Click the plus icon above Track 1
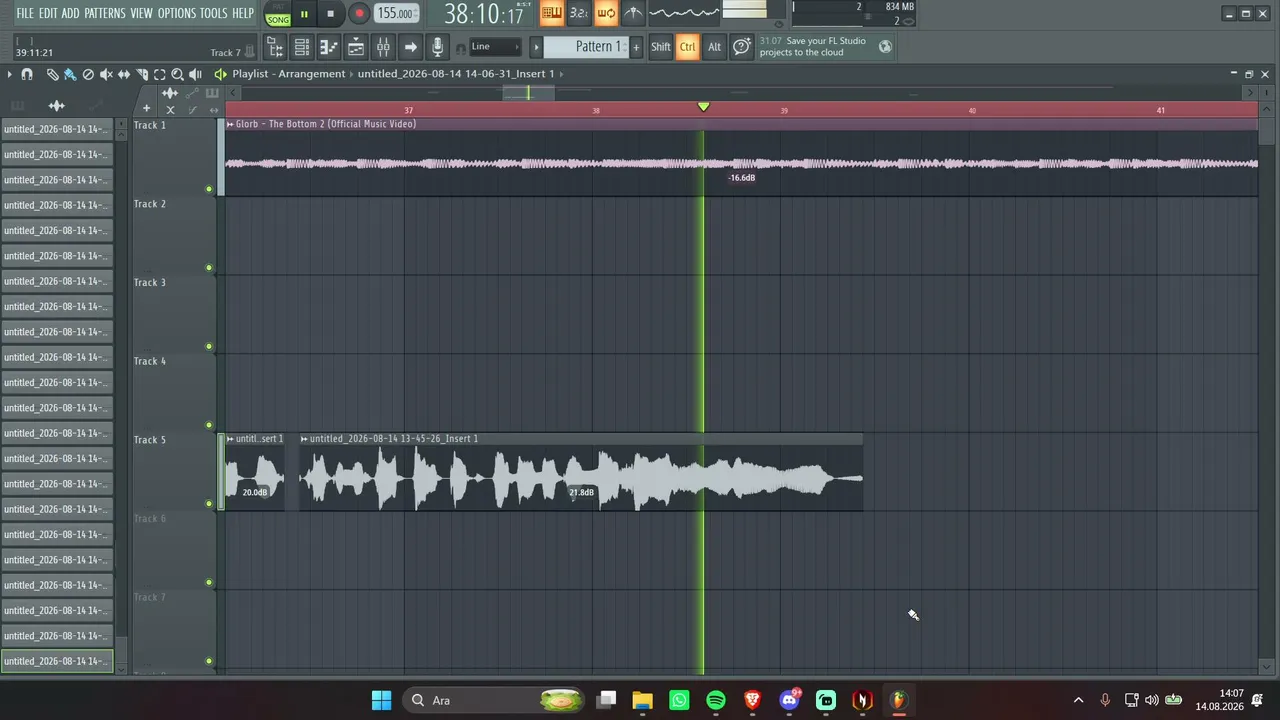 [x=146, y=109]
